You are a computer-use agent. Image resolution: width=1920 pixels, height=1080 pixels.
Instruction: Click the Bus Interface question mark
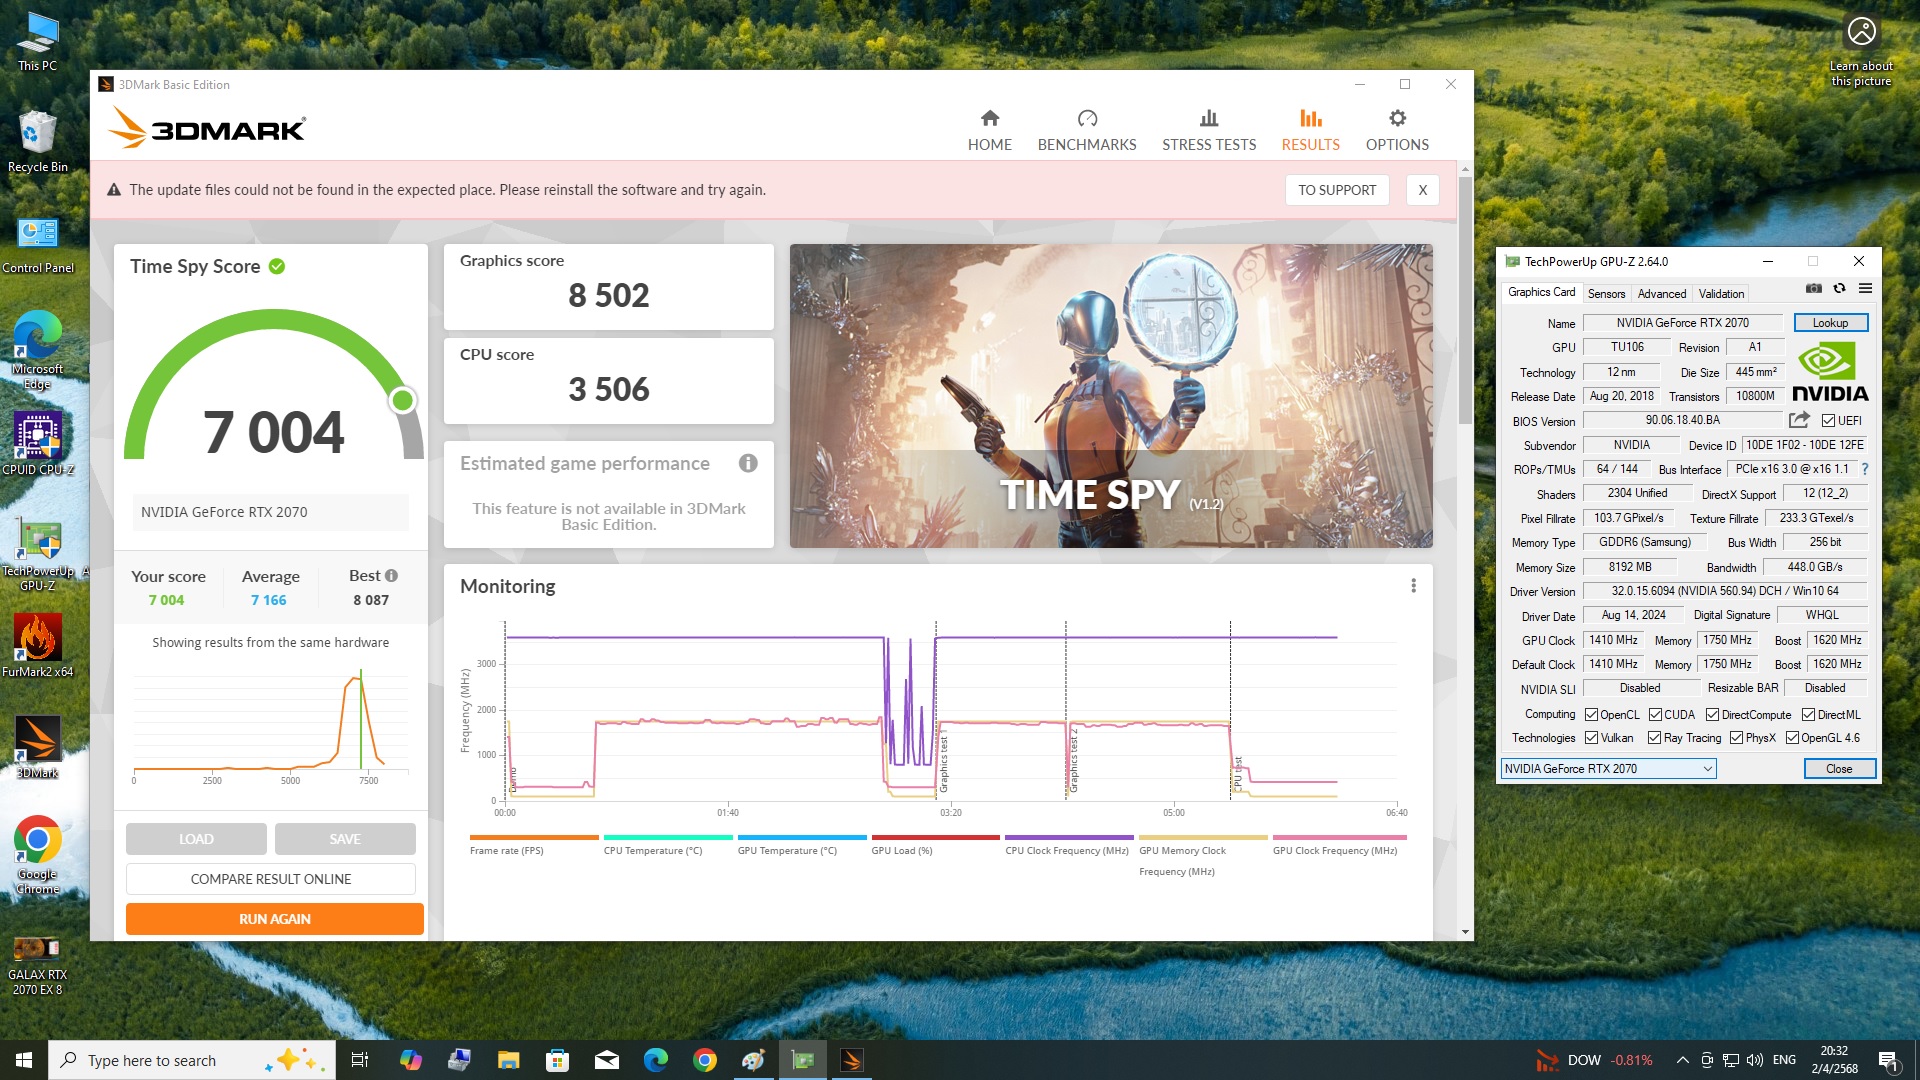tap(1864, 469)
